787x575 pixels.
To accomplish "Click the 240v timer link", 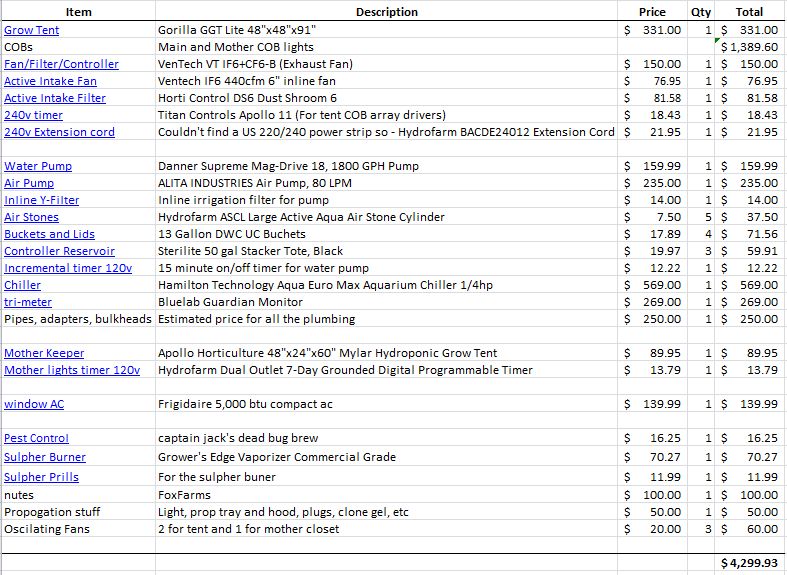I will tap(33, 115).
